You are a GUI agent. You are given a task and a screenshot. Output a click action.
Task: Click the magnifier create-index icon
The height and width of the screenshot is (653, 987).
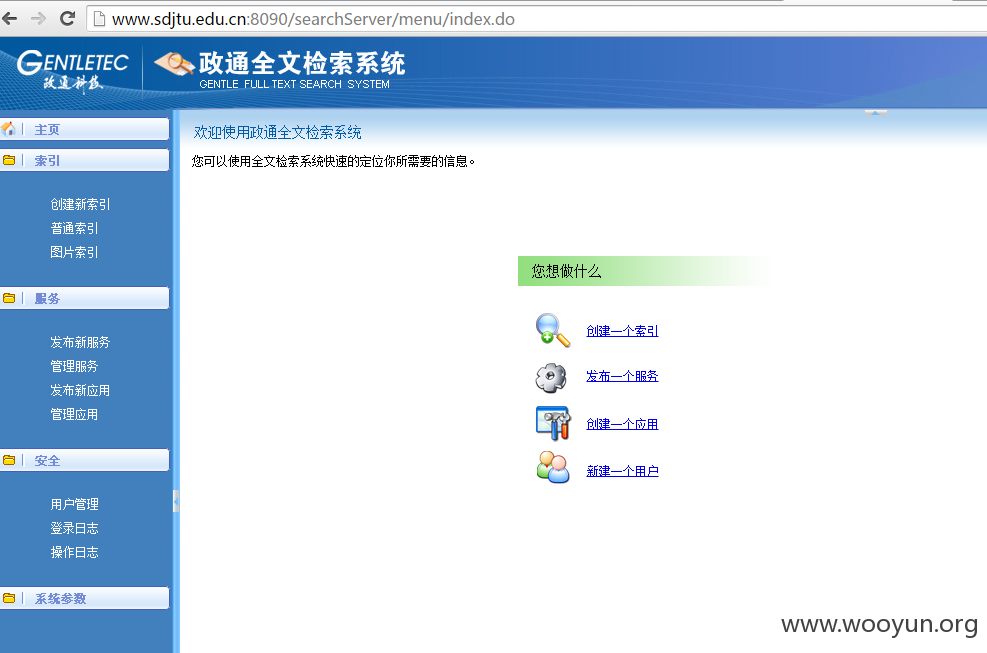coord(553,330)
